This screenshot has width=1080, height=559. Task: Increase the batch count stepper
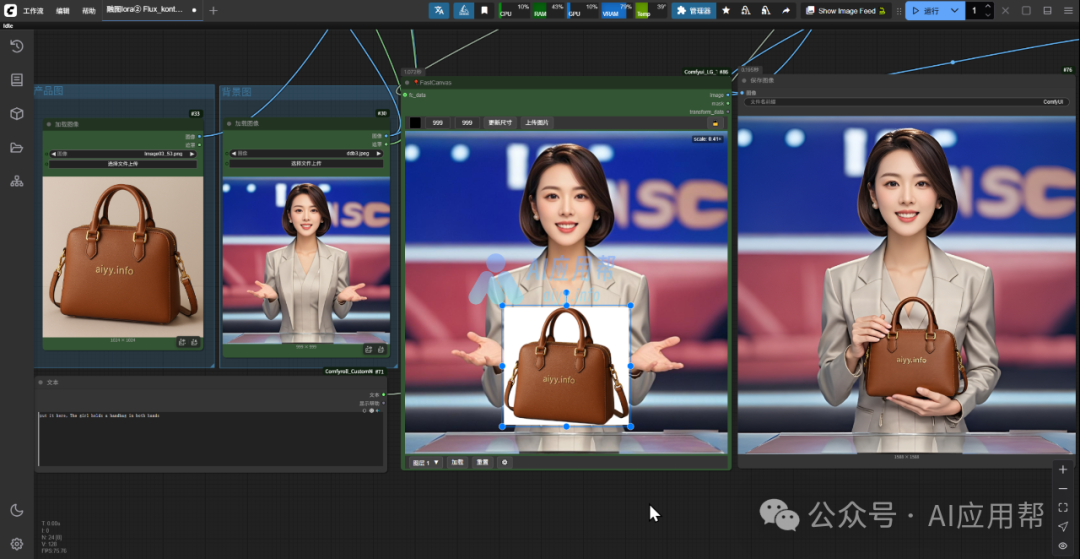(x=988, y=7)
